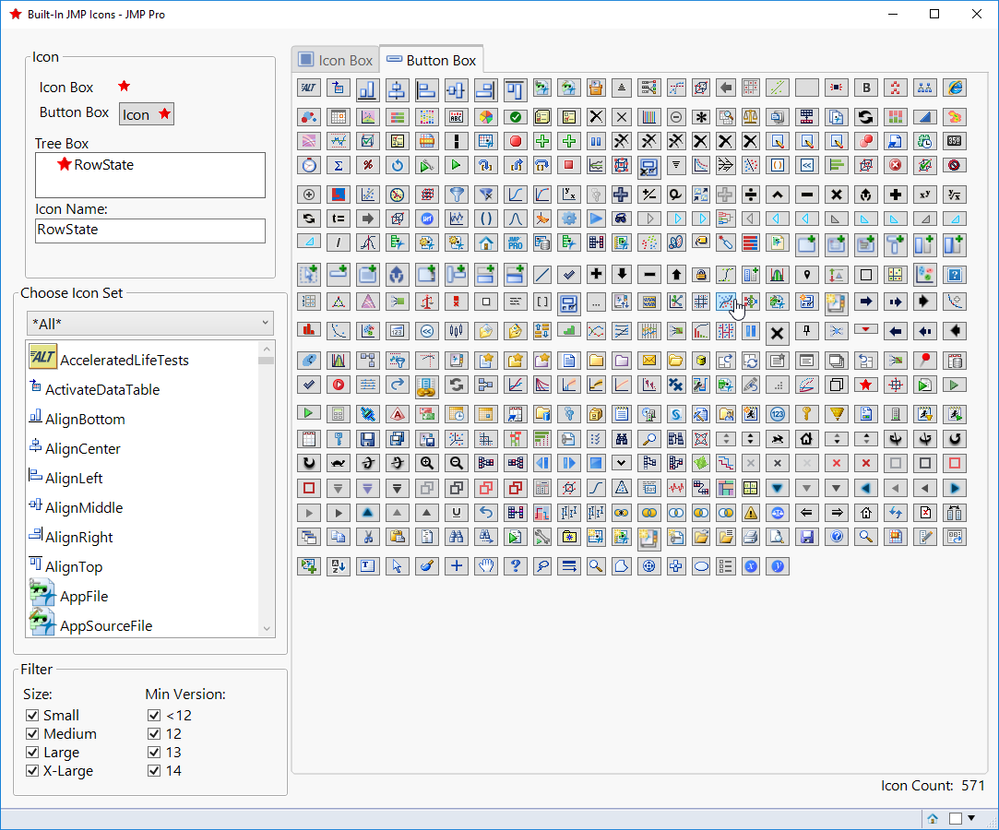Select the Button Box tab
The height and width of the screenshot is (830, 999).
coord(431,60)
